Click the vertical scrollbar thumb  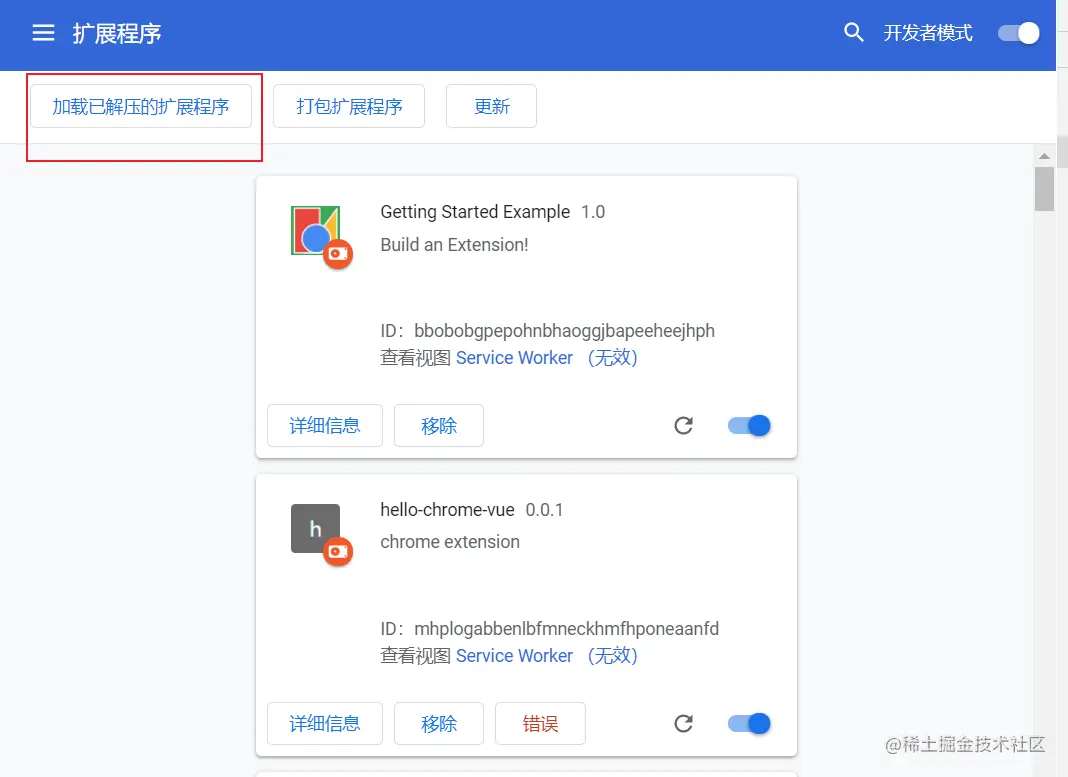coord(1044,189)
